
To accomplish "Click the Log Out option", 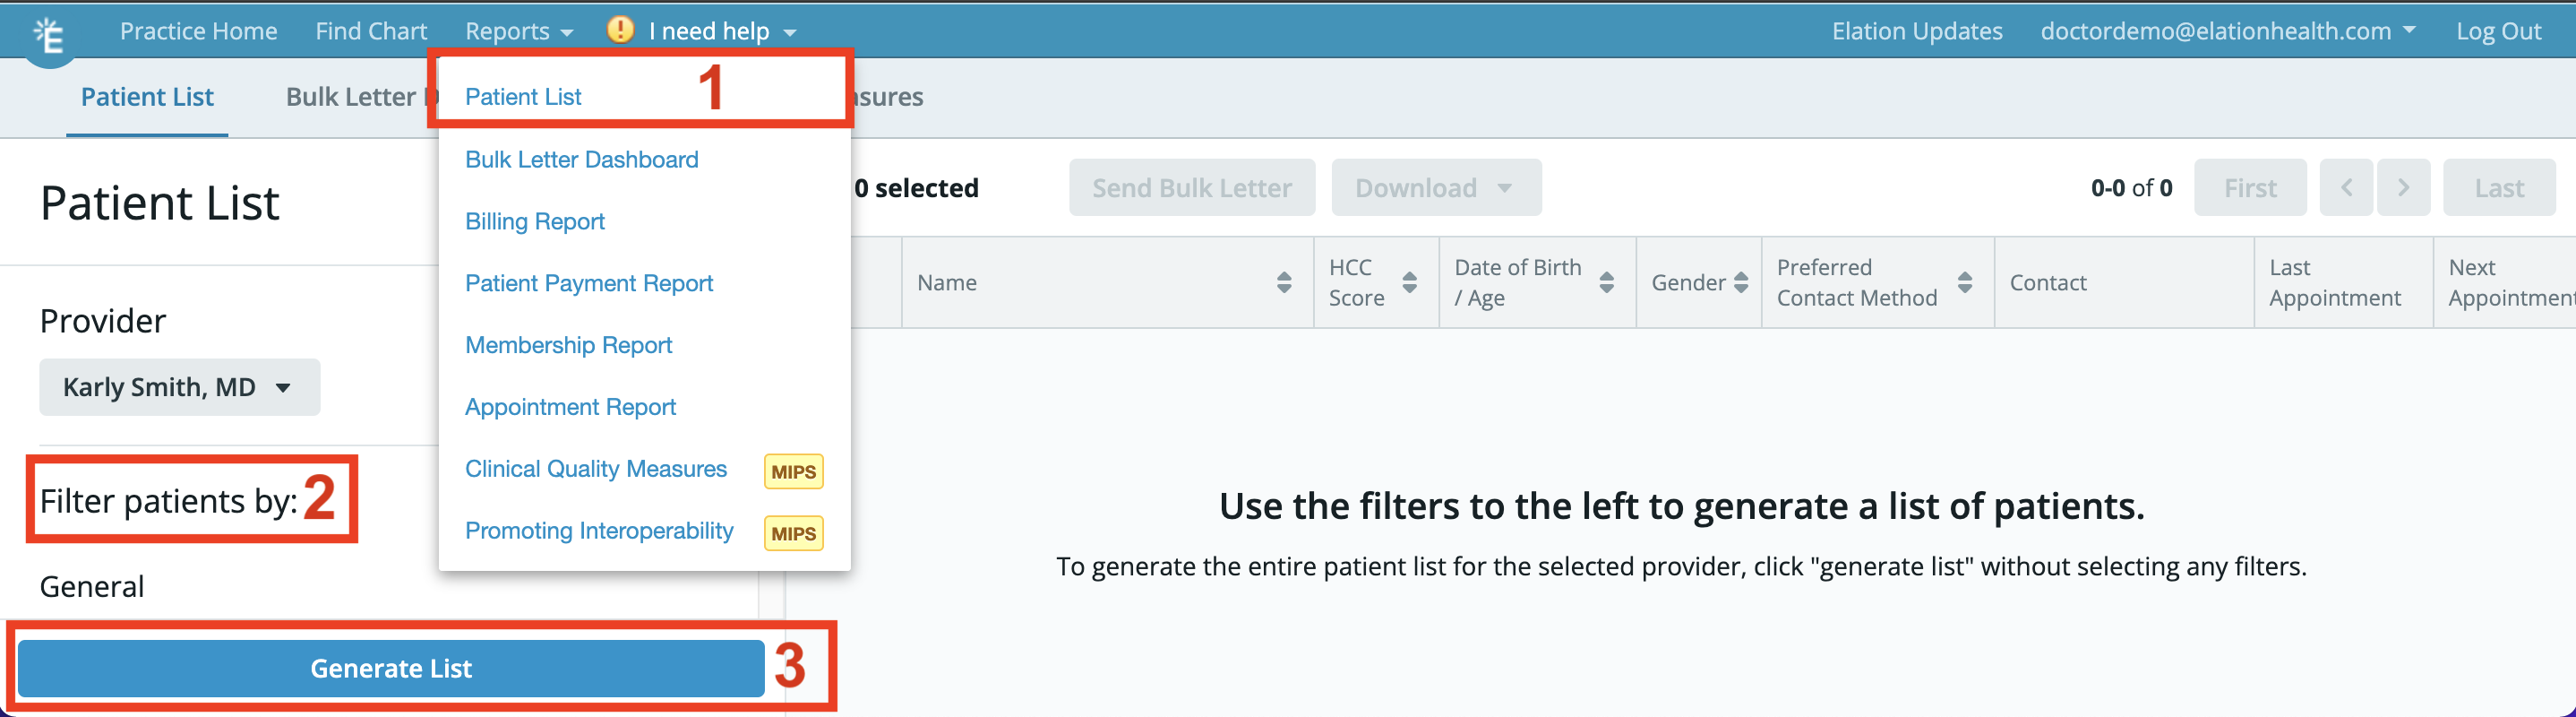I will (2499, 30).
